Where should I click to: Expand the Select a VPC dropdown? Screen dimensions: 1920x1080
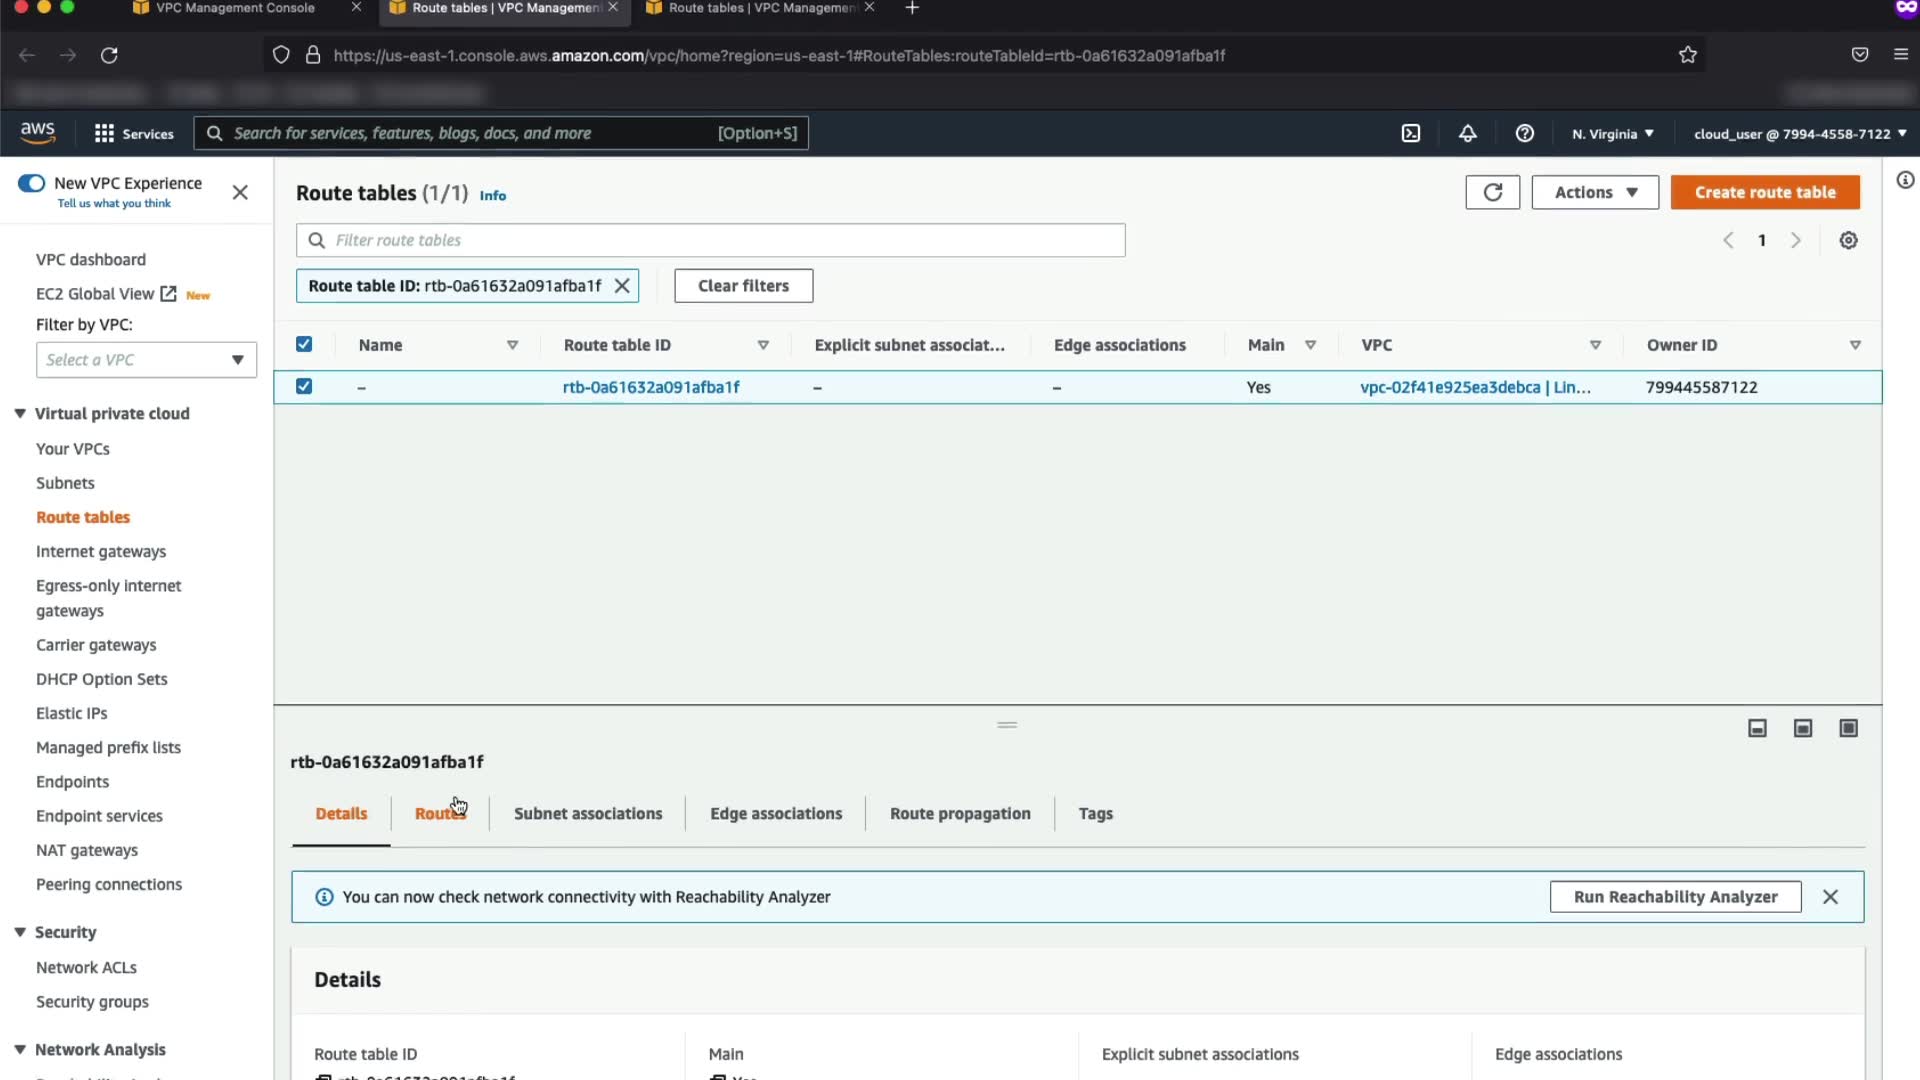click(x=146, y=360)
